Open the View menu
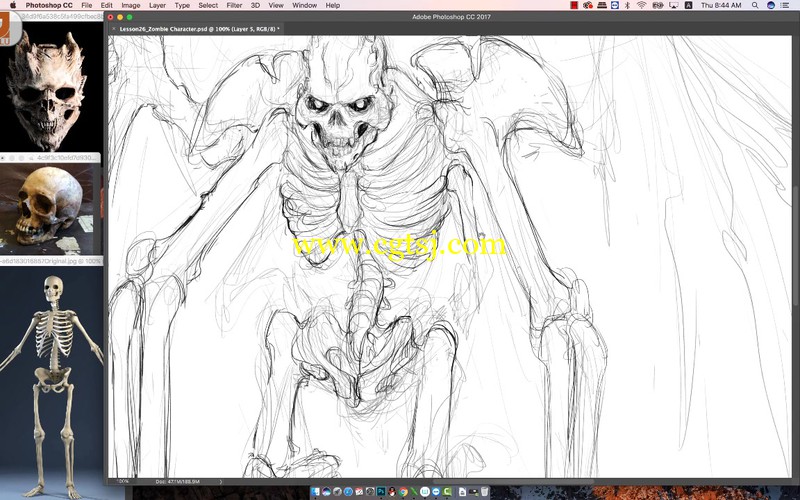Screen dimensions: 800x500 click(x=276, y=5)
